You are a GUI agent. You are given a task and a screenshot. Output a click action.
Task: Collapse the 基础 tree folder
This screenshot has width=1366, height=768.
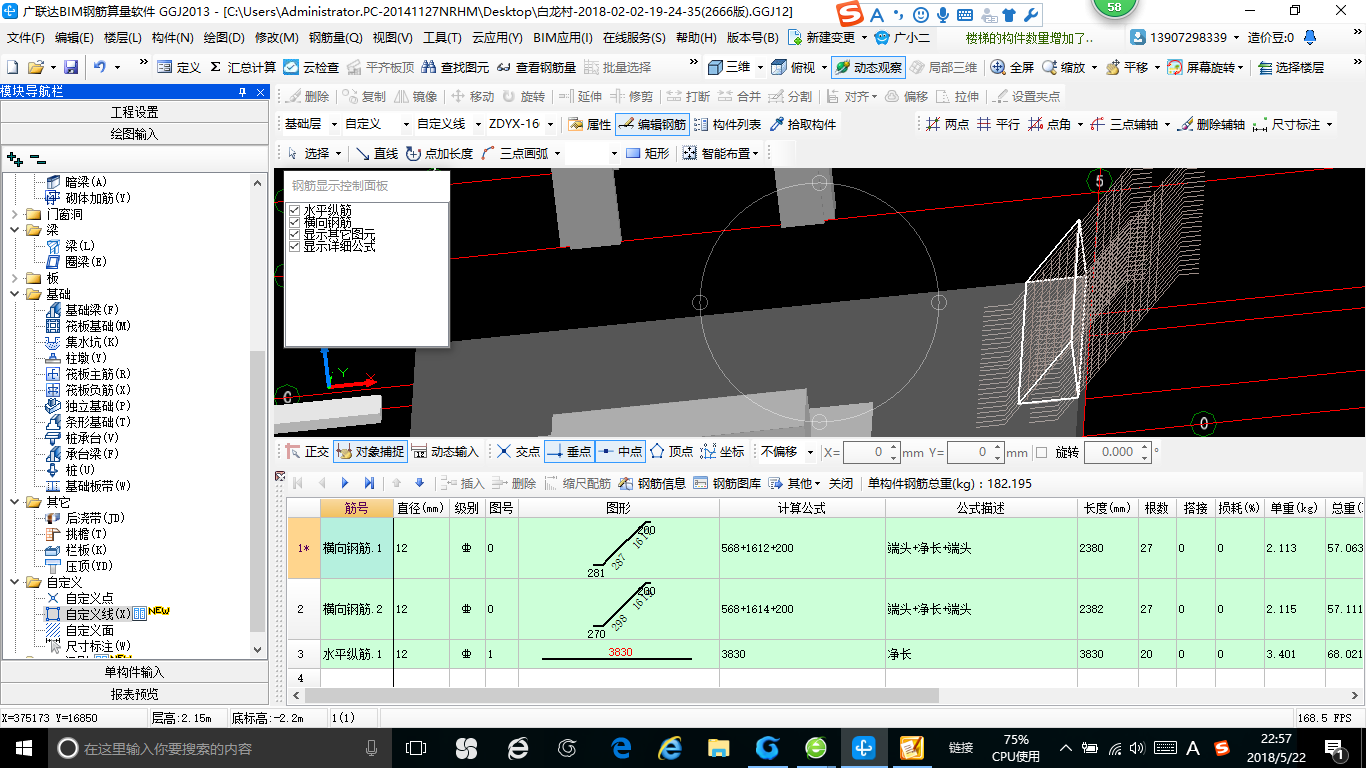(x=15, y=294)
